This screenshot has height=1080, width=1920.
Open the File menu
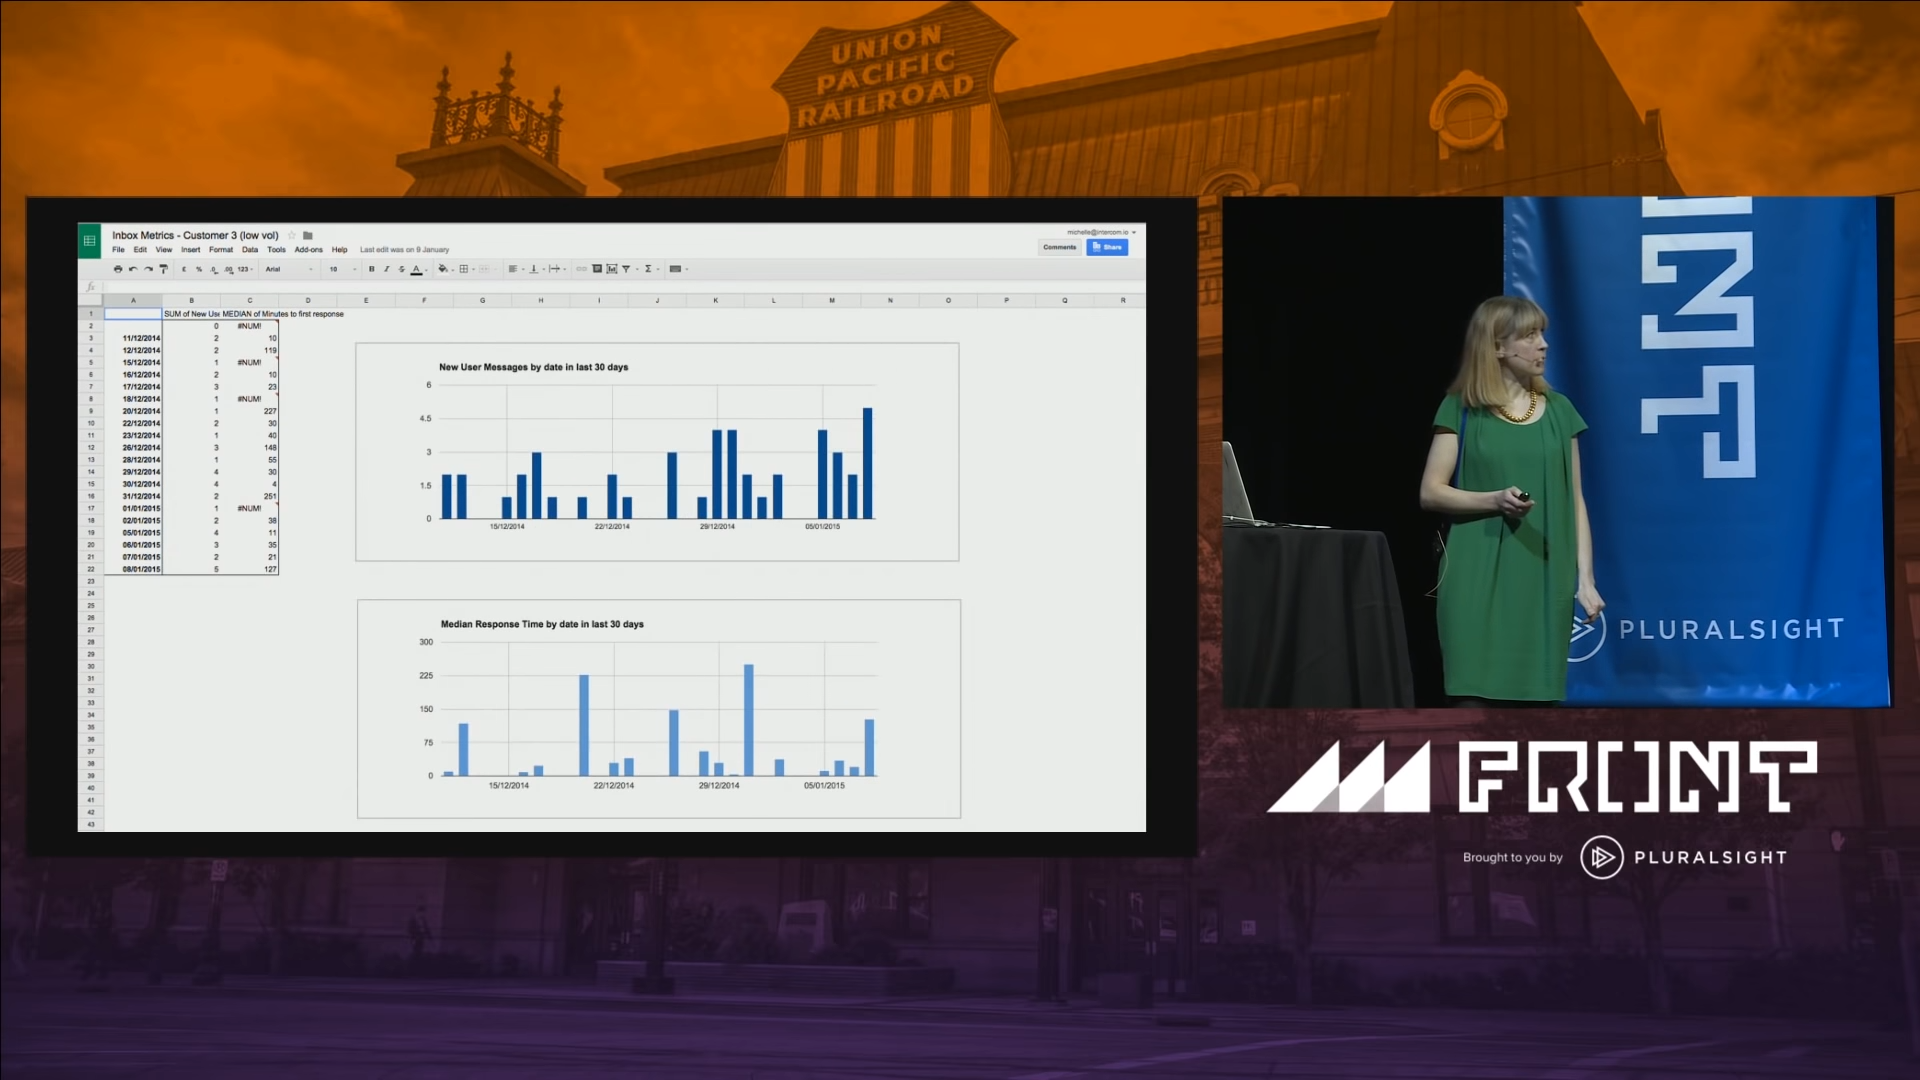[118, 250]
